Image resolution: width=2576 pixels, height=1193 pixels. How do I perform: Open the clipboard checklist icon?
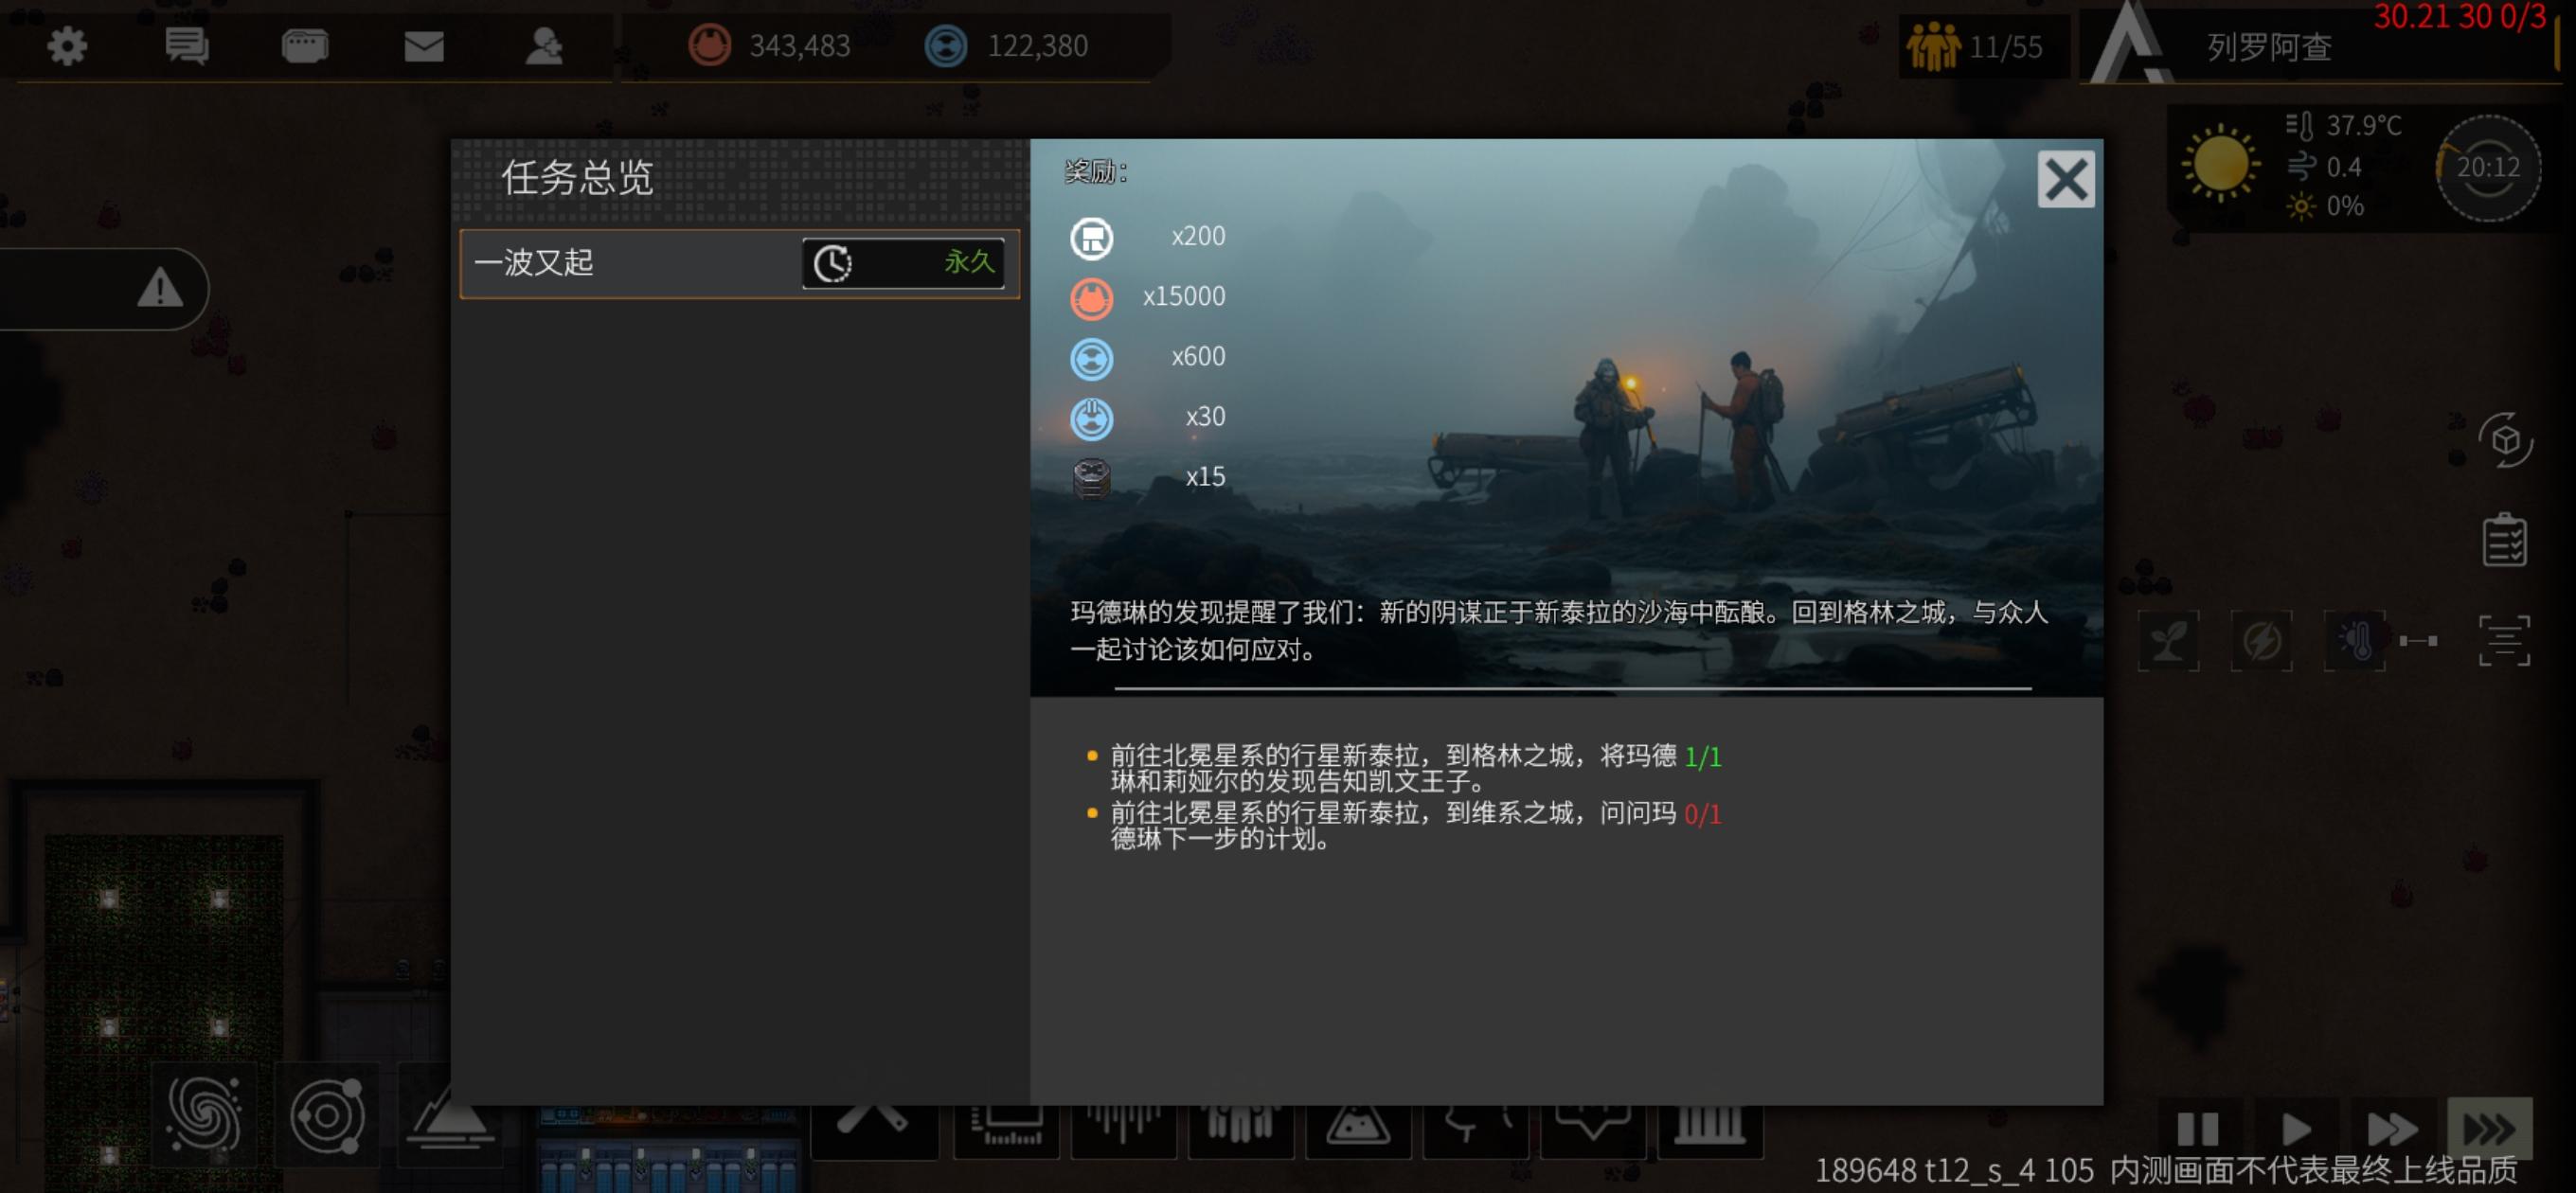[2504, 540]
